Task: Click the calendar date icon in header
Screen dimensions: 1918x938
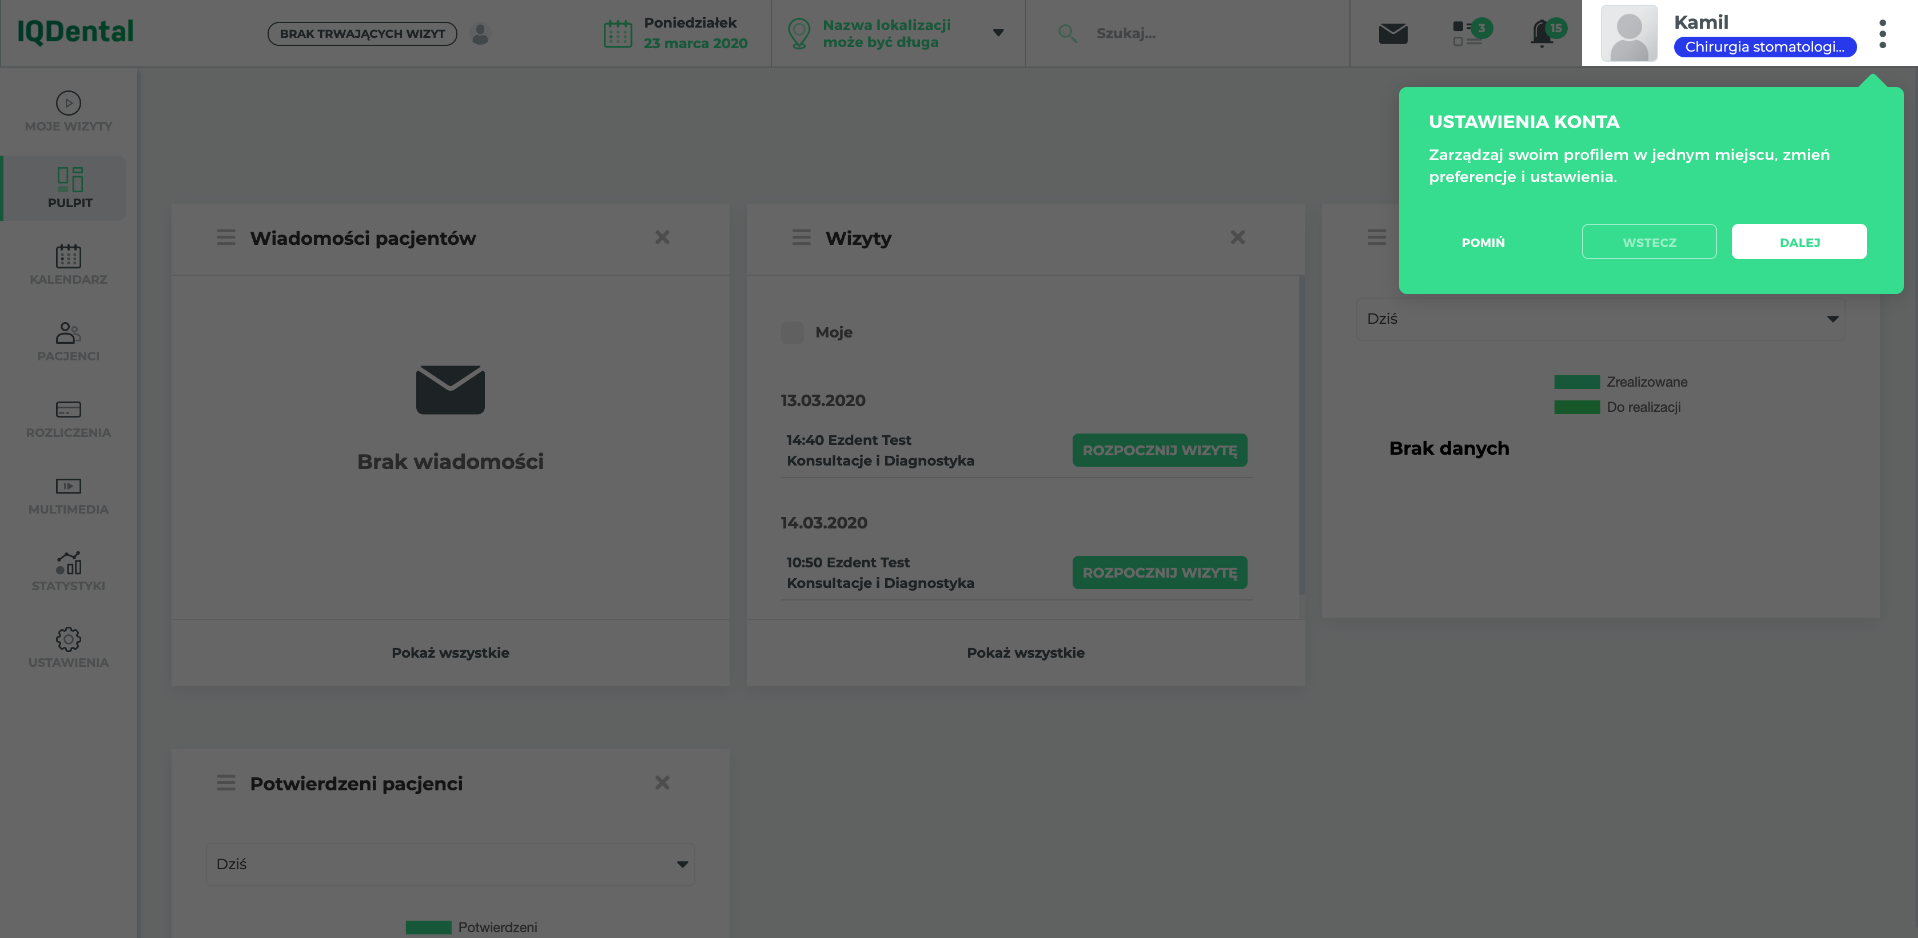Action: coord(618,33)
